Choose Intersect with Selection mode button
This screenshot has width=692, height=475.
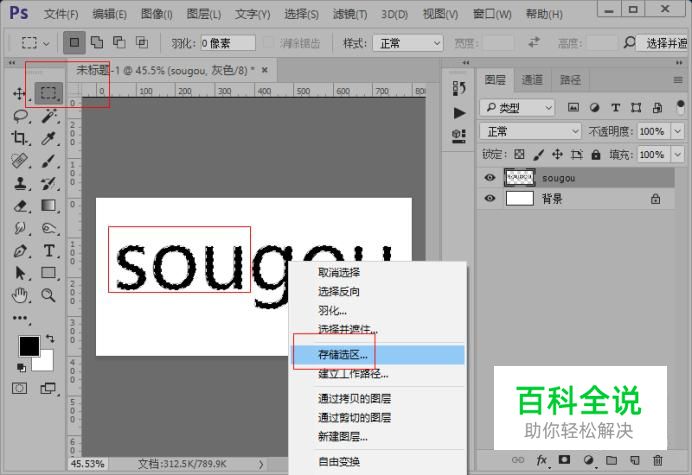pyautogui.click(x=142, y=42)
